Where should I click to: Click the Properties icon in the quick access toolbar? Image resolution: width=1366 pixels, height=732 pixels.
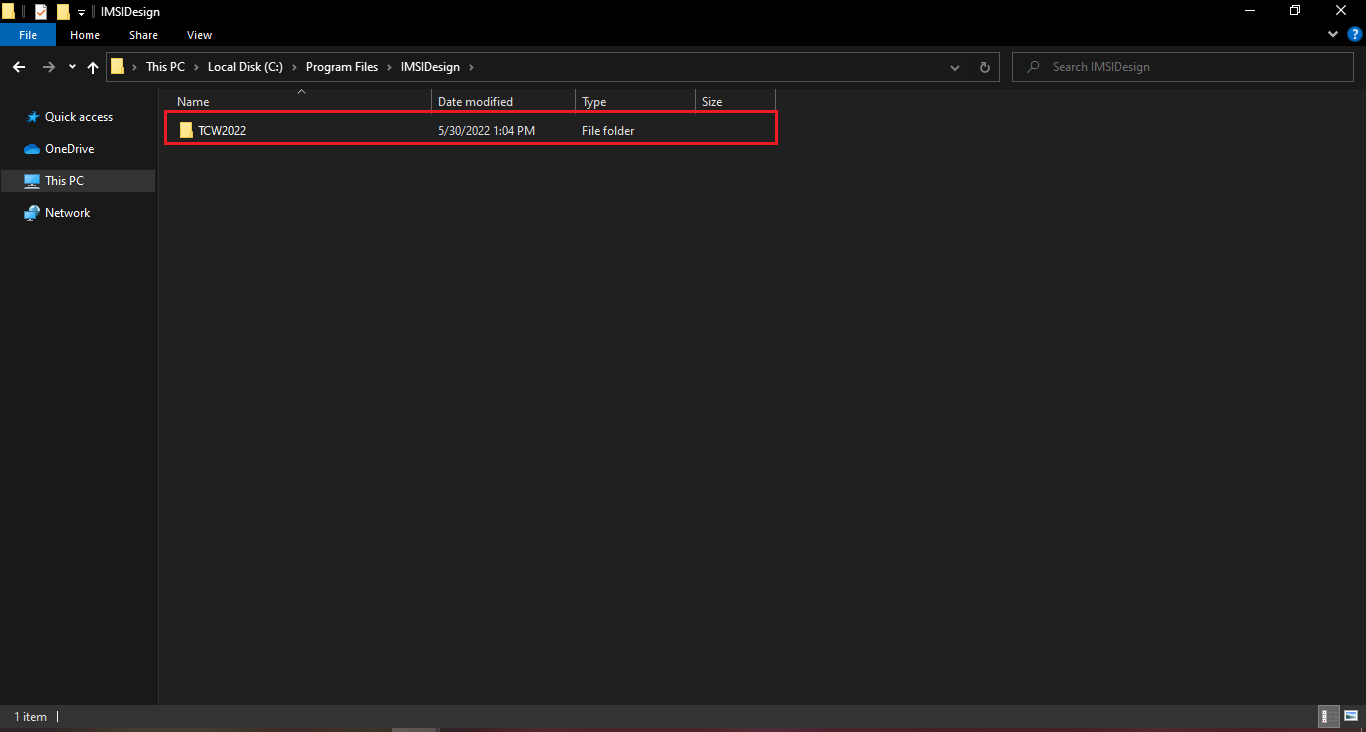pos(41,12)
